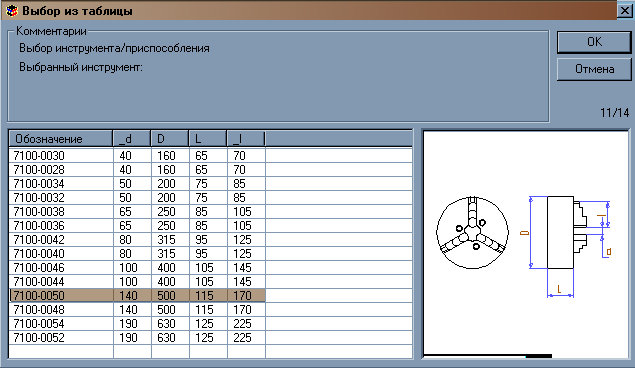Click the three-jaw chuck front view drawing
635x368 pixels.
(472, 232)
